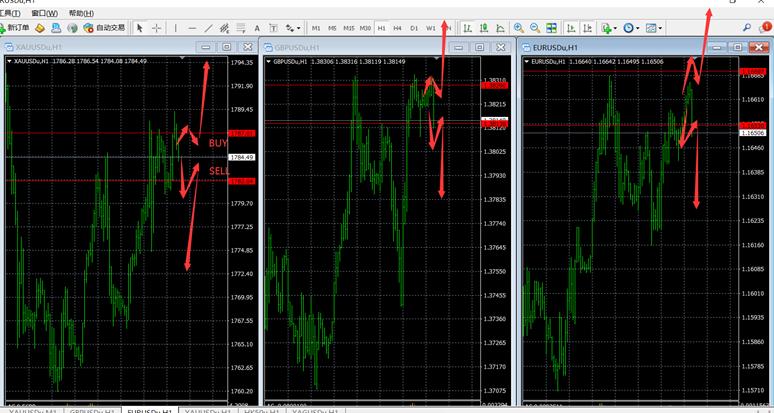Image resolution: width=774 pixels, height=413 pixels.
Task: Click the New Order (新订单) button
Action: click(17, 28)
